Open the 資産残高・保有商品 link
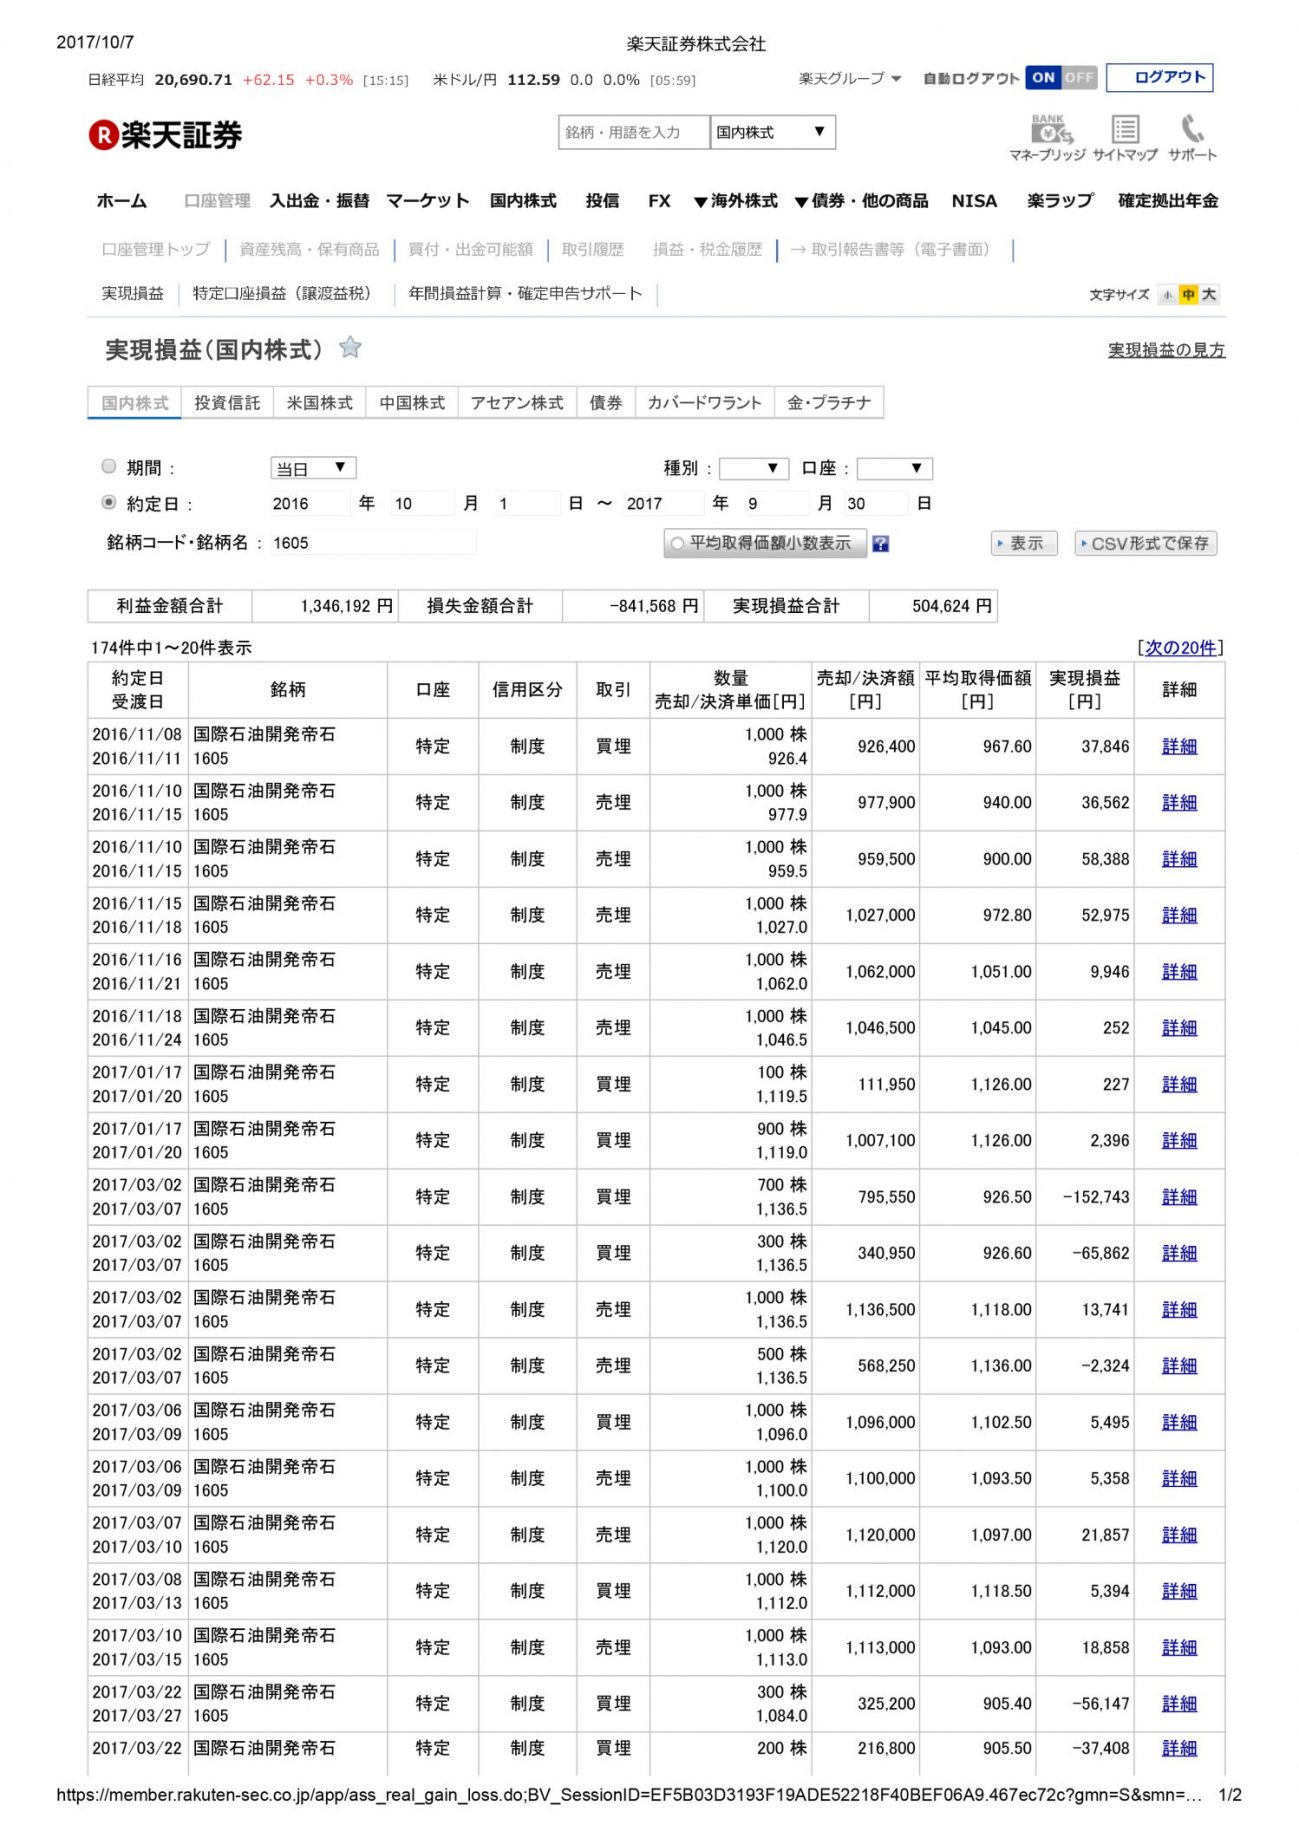The height and width of the screenshot is (1838, 1299). (309, 250)
